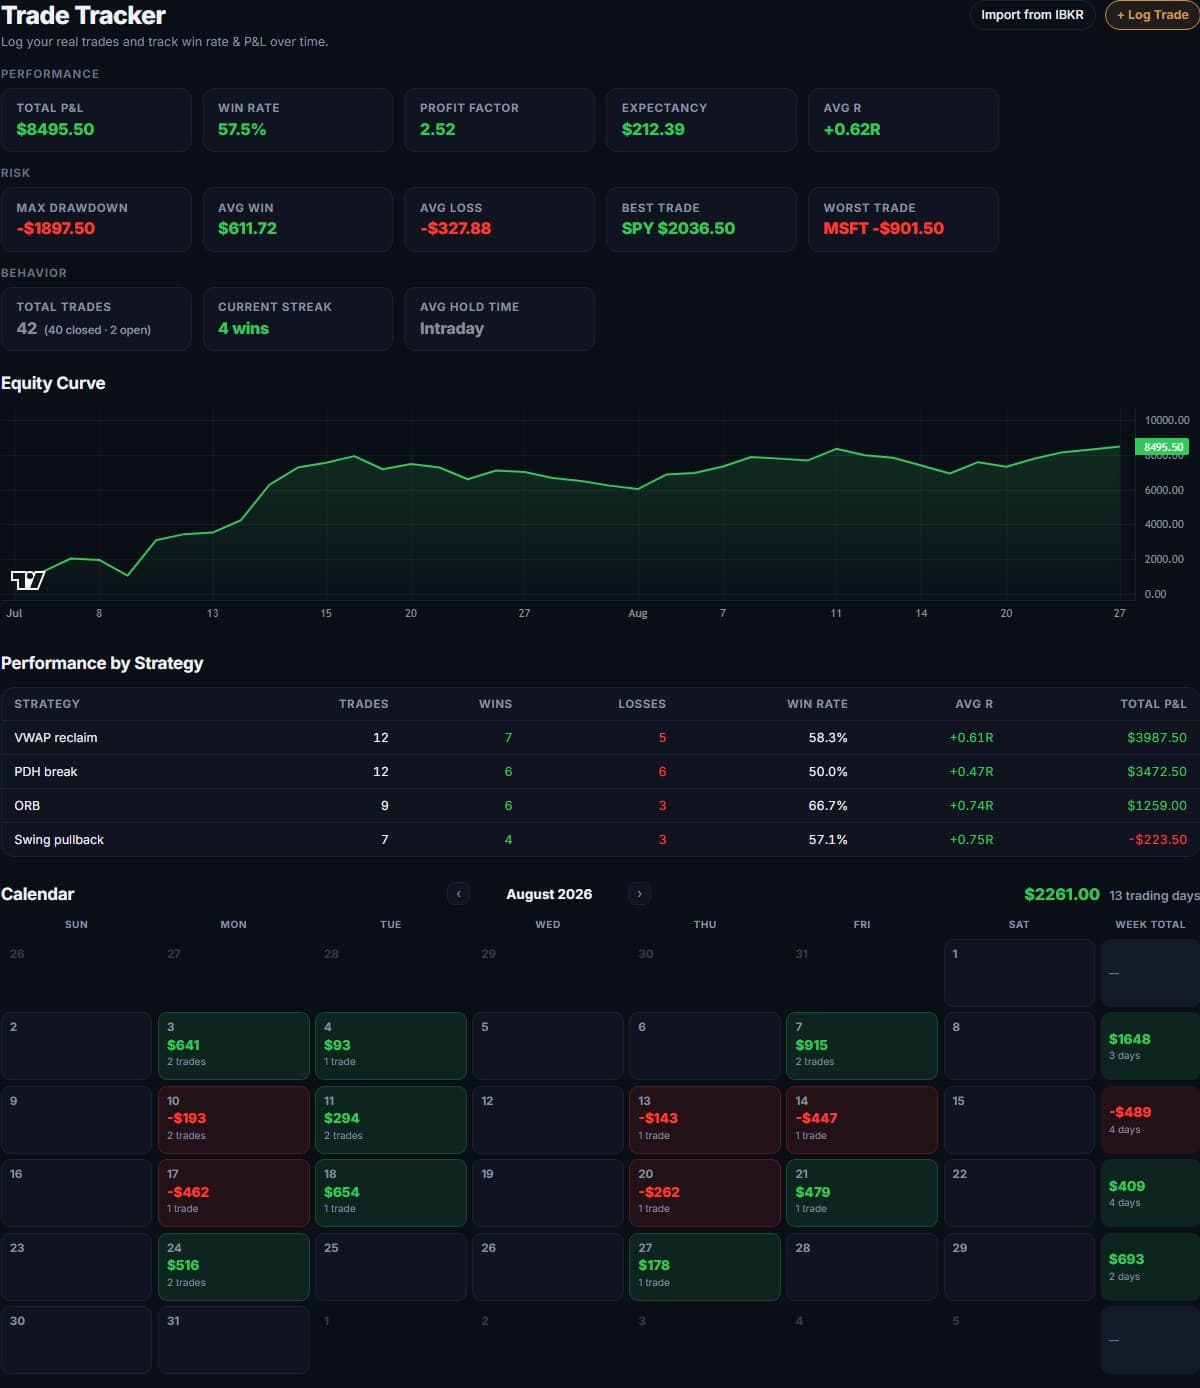Viewport: 1200px width, 1388px height.
Task: Click the August 2026 month label
Action: 549,894
